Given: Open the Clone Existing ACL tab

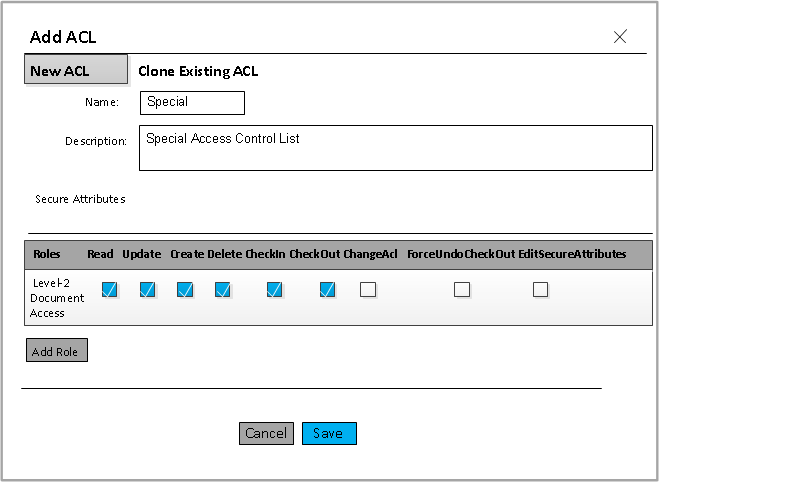Looking at the screenshot, I should pos(198,71).
